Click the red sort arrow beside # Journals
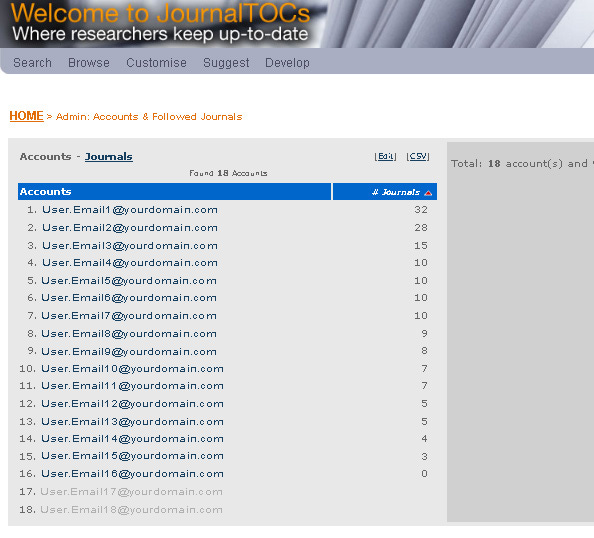 point(428,193)
